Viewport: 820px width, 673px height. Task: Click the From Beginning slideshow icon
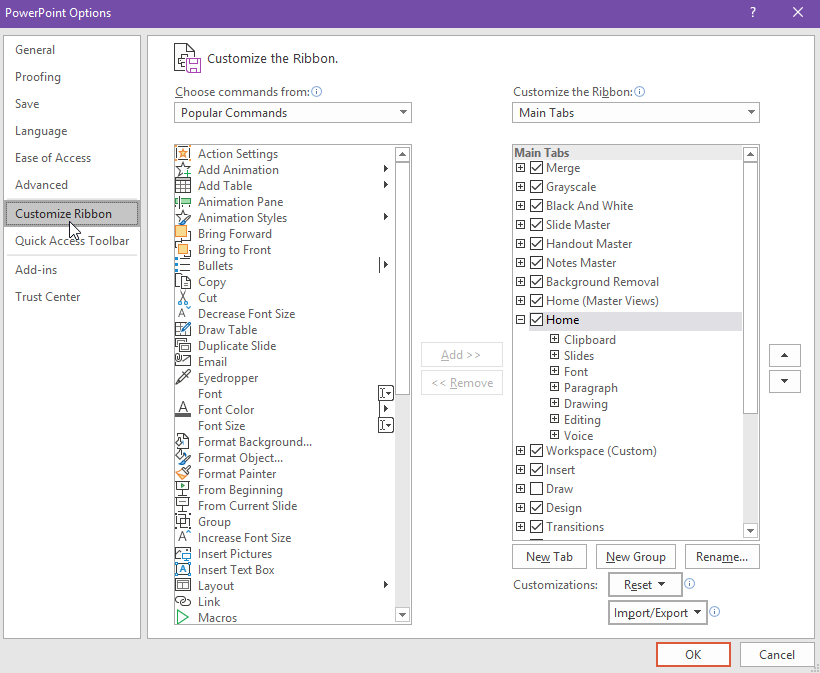coord(183,490)
